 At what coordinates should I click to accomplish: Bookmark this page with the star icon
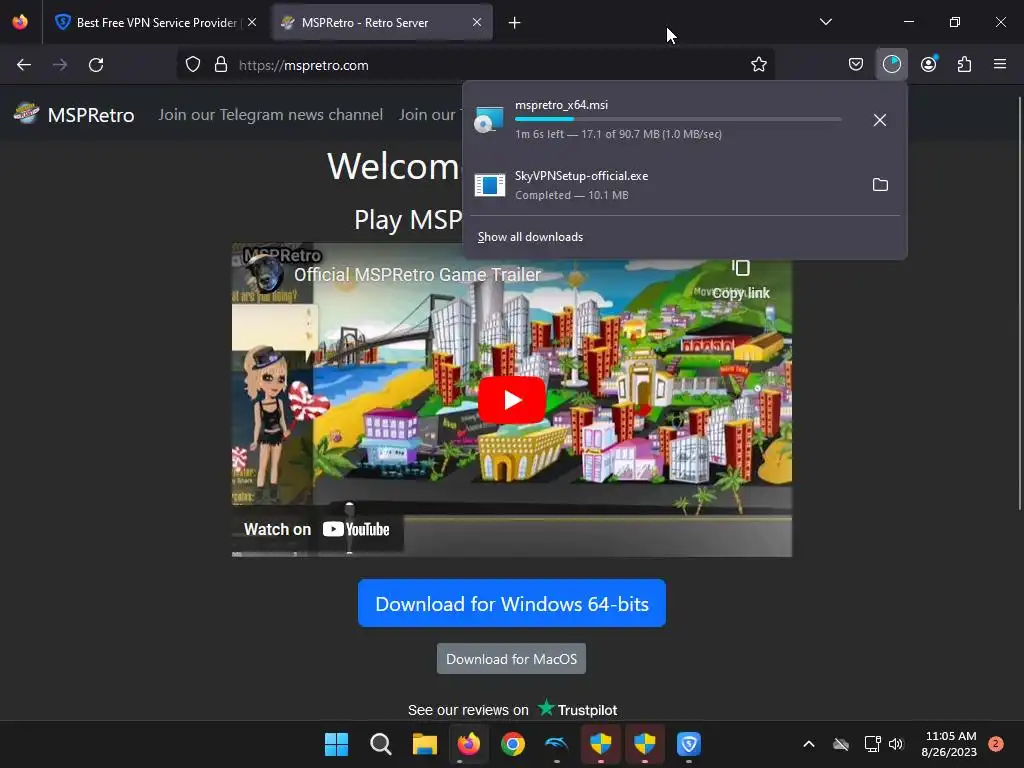coord(759,65)
